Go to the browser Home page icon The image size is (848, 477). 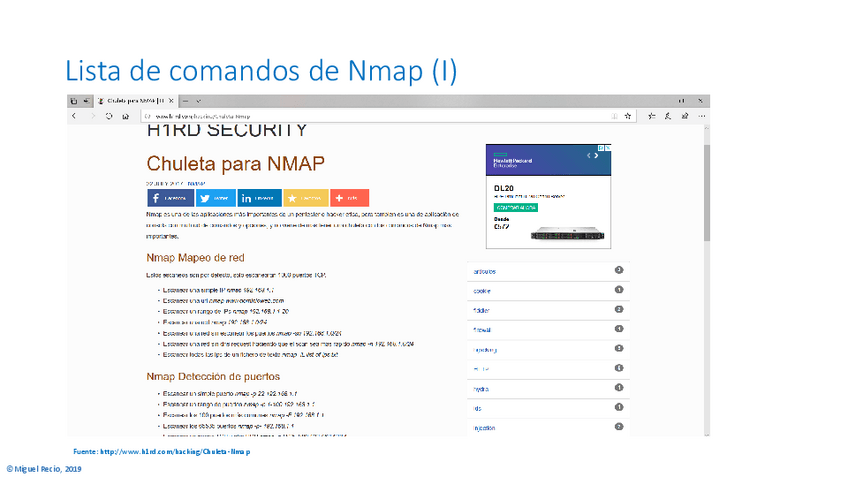125,116
